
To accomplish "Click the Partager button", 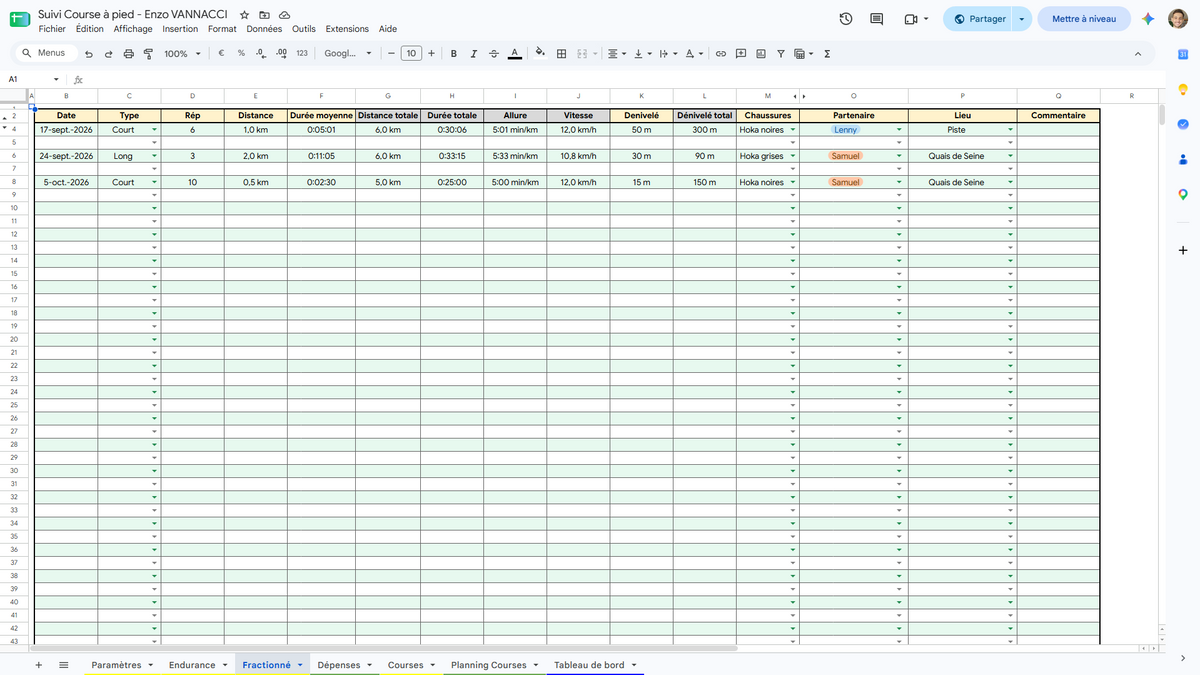I will (x=977, y=19).
